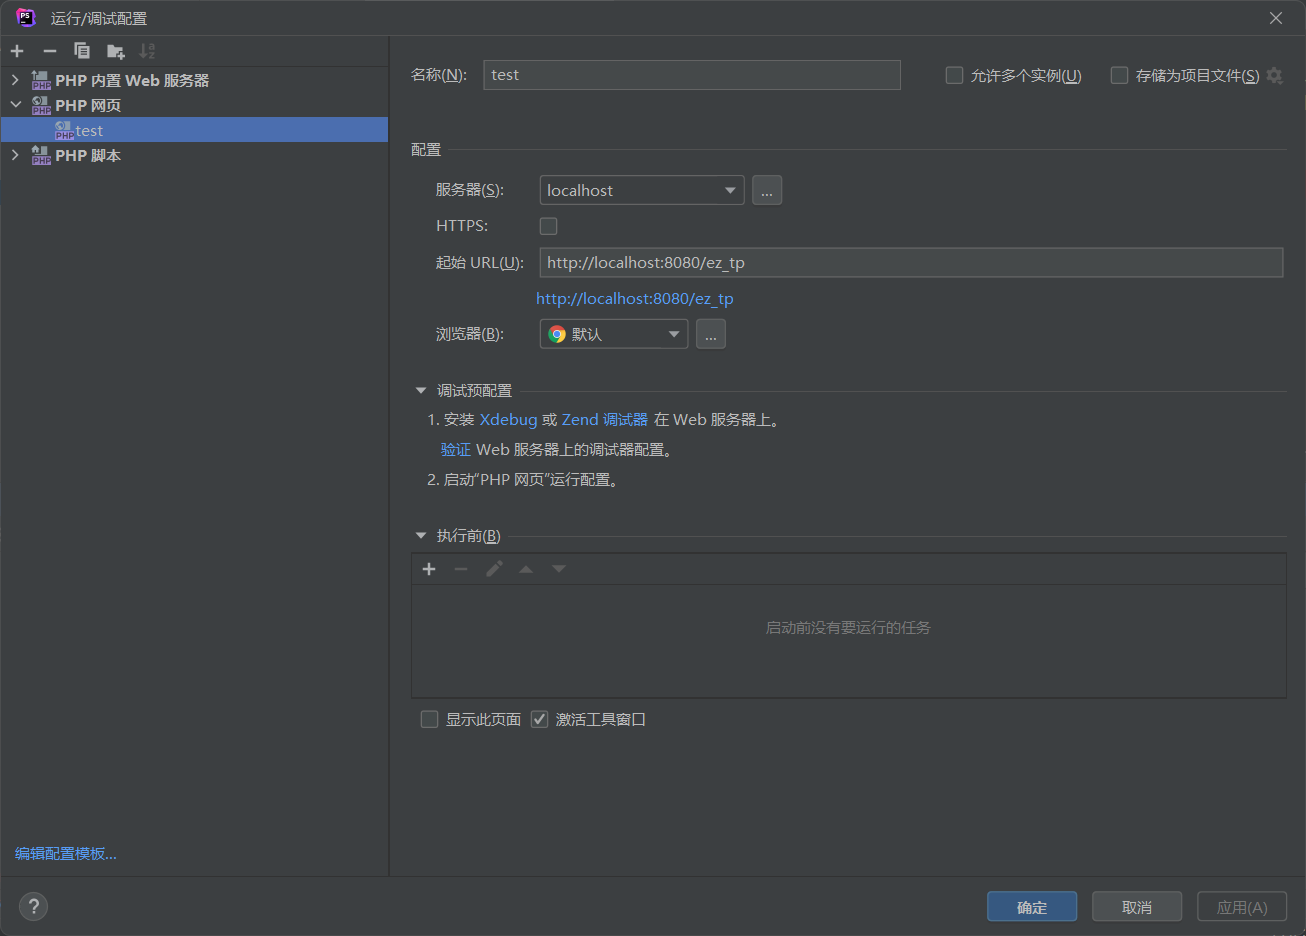Open browser settings ellipsis button
Viewport: 1306px width, 936px height.
710,334
